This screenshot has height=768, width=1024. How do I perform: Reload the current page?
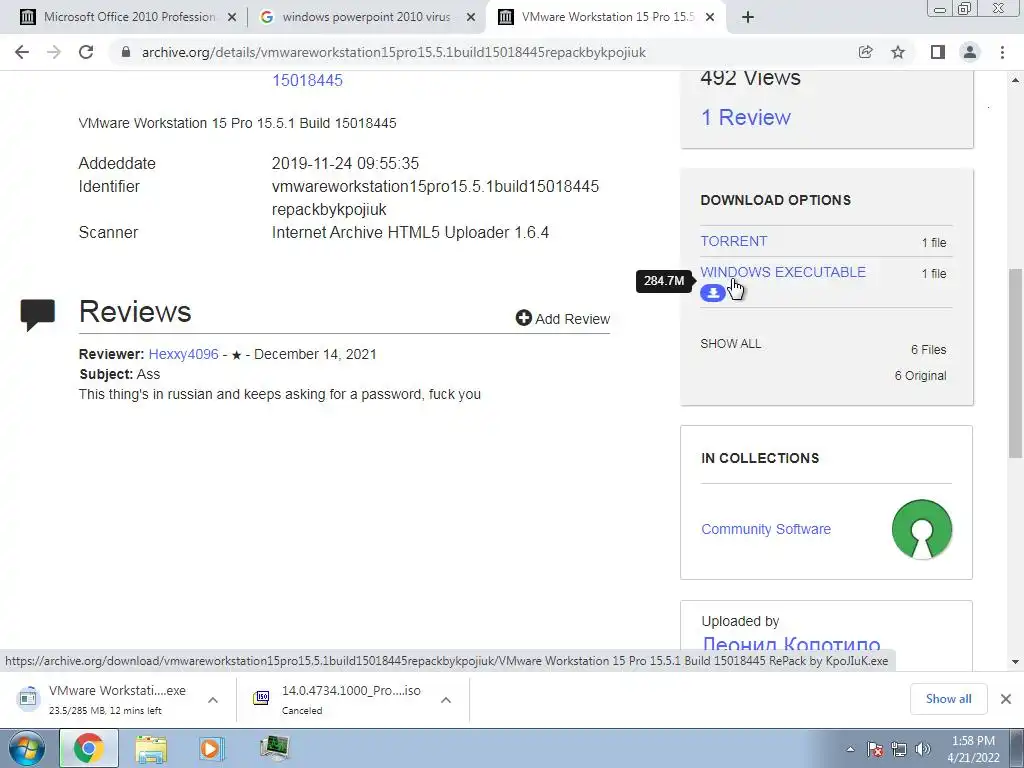(86, 52)
